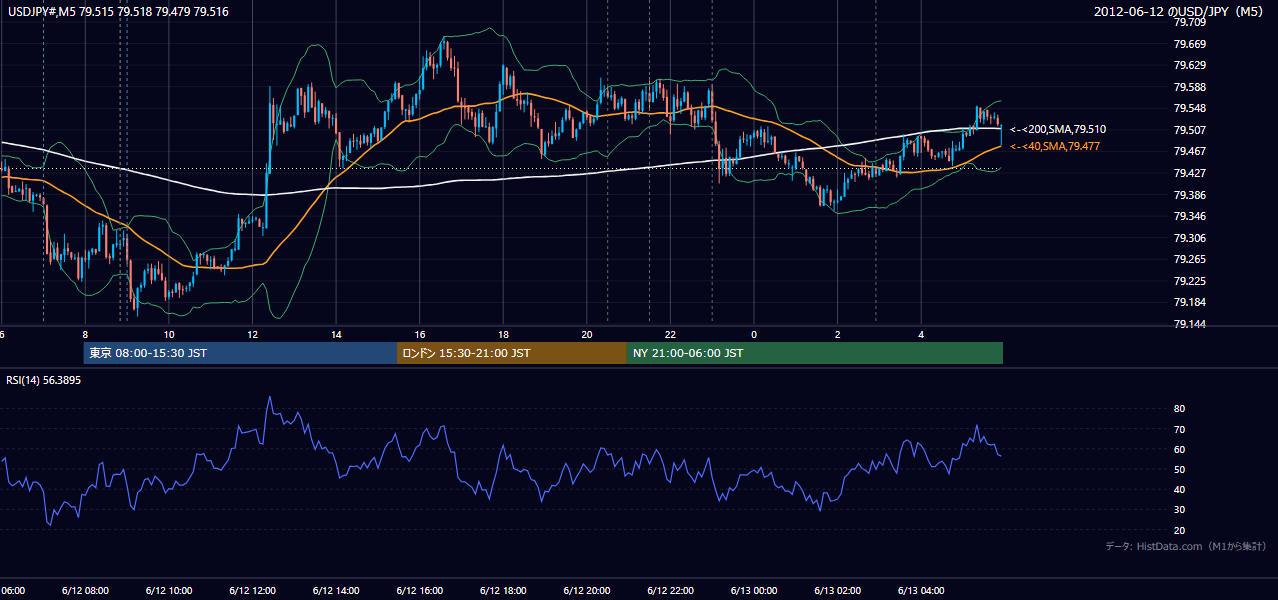Click hour 12 tick under price chart
Image resolution: width=1278 pixels, height=600 pixels.
pos(252,334)
